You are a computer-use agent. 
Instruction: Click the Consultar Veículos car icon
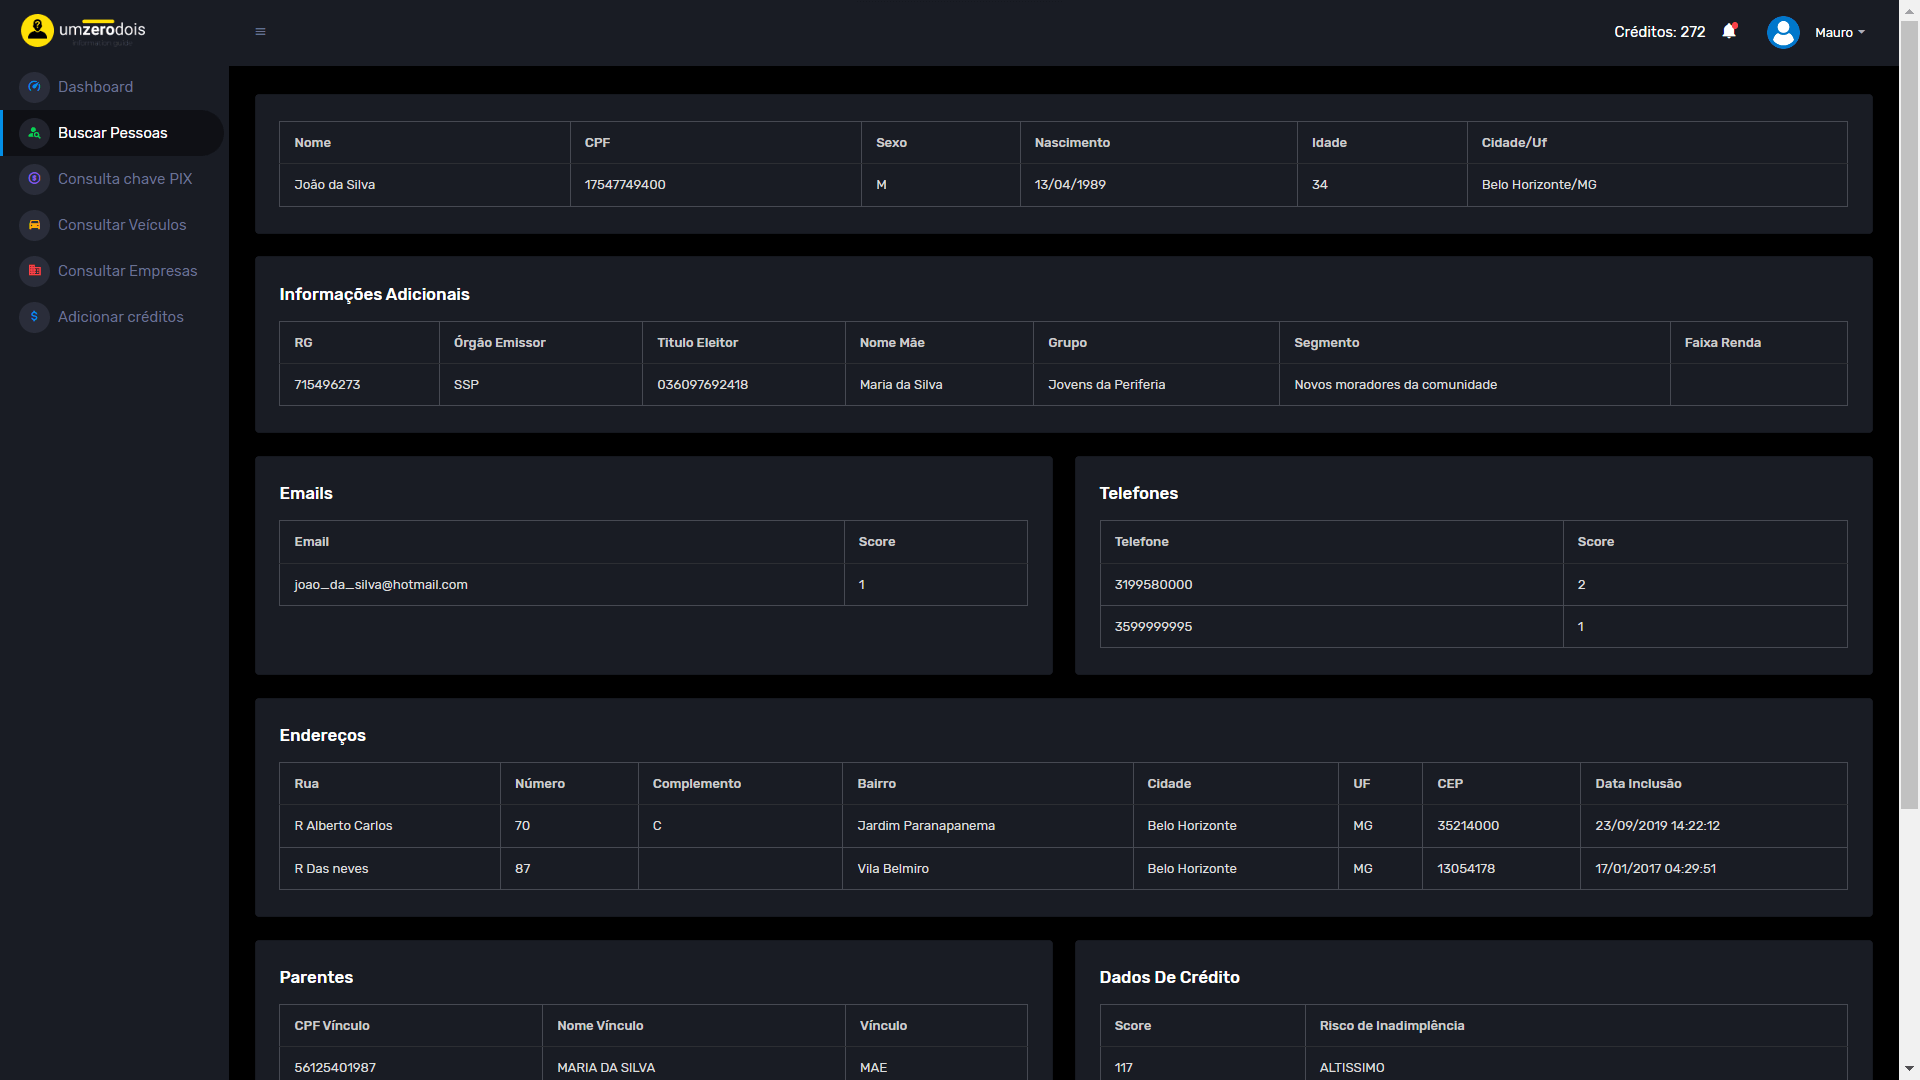pyautogui.click(x=34, y=225)
